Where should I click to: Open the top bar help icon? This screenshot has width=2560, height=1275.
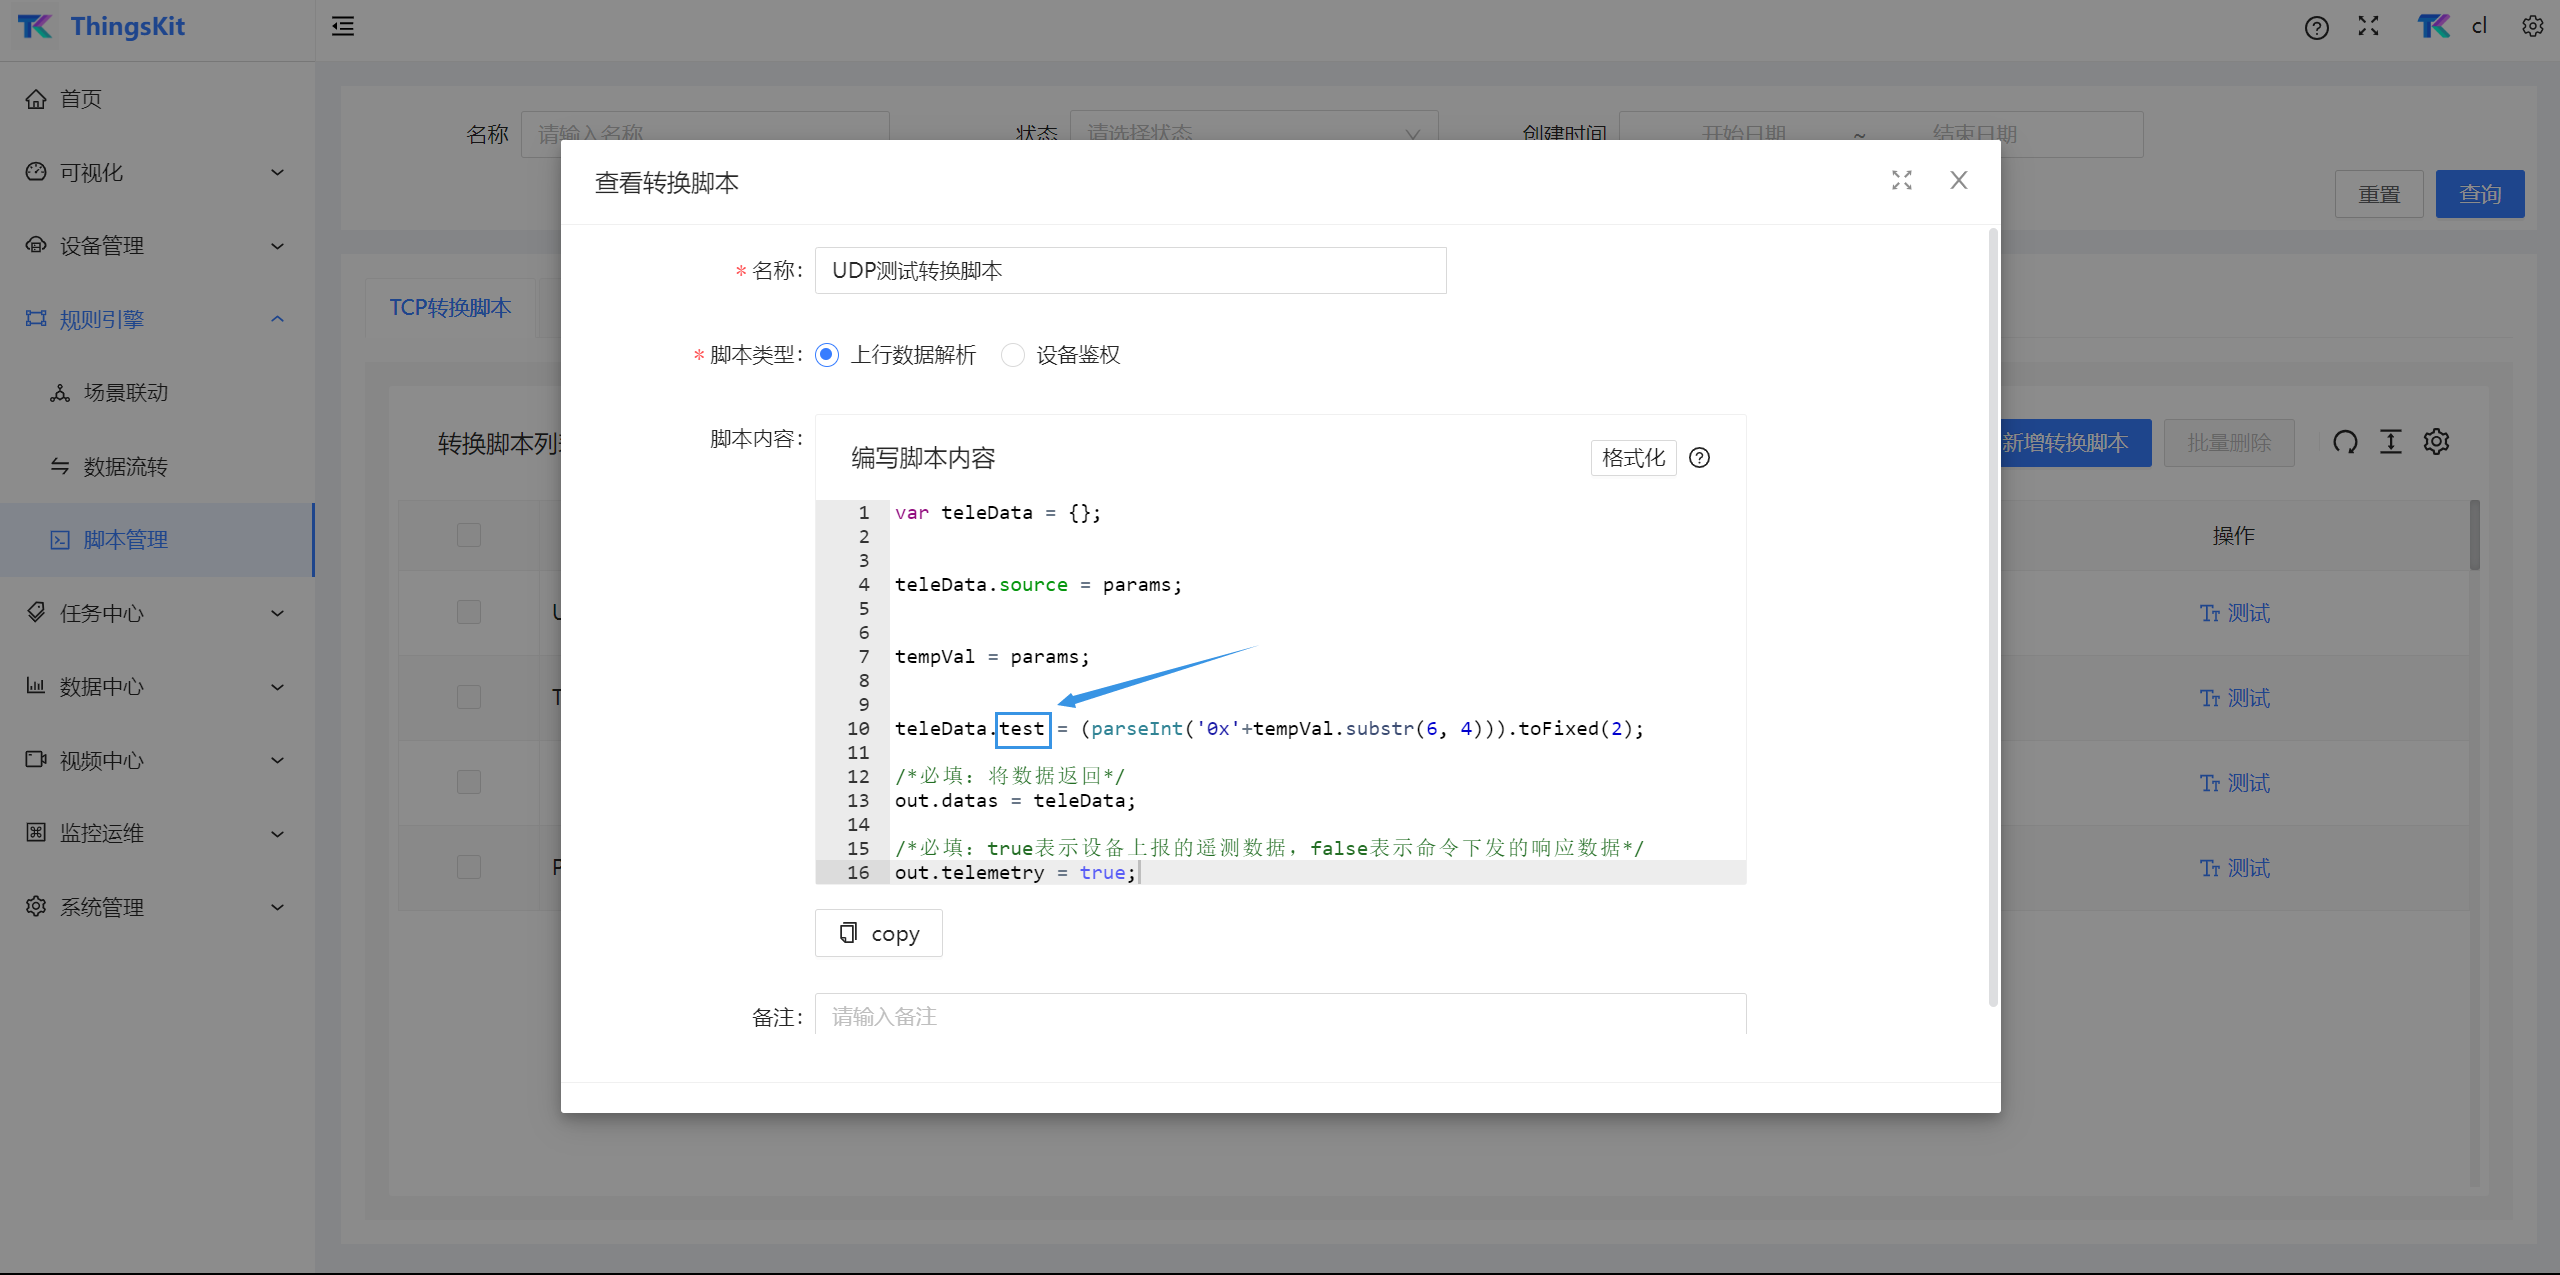coord(2316,27)
